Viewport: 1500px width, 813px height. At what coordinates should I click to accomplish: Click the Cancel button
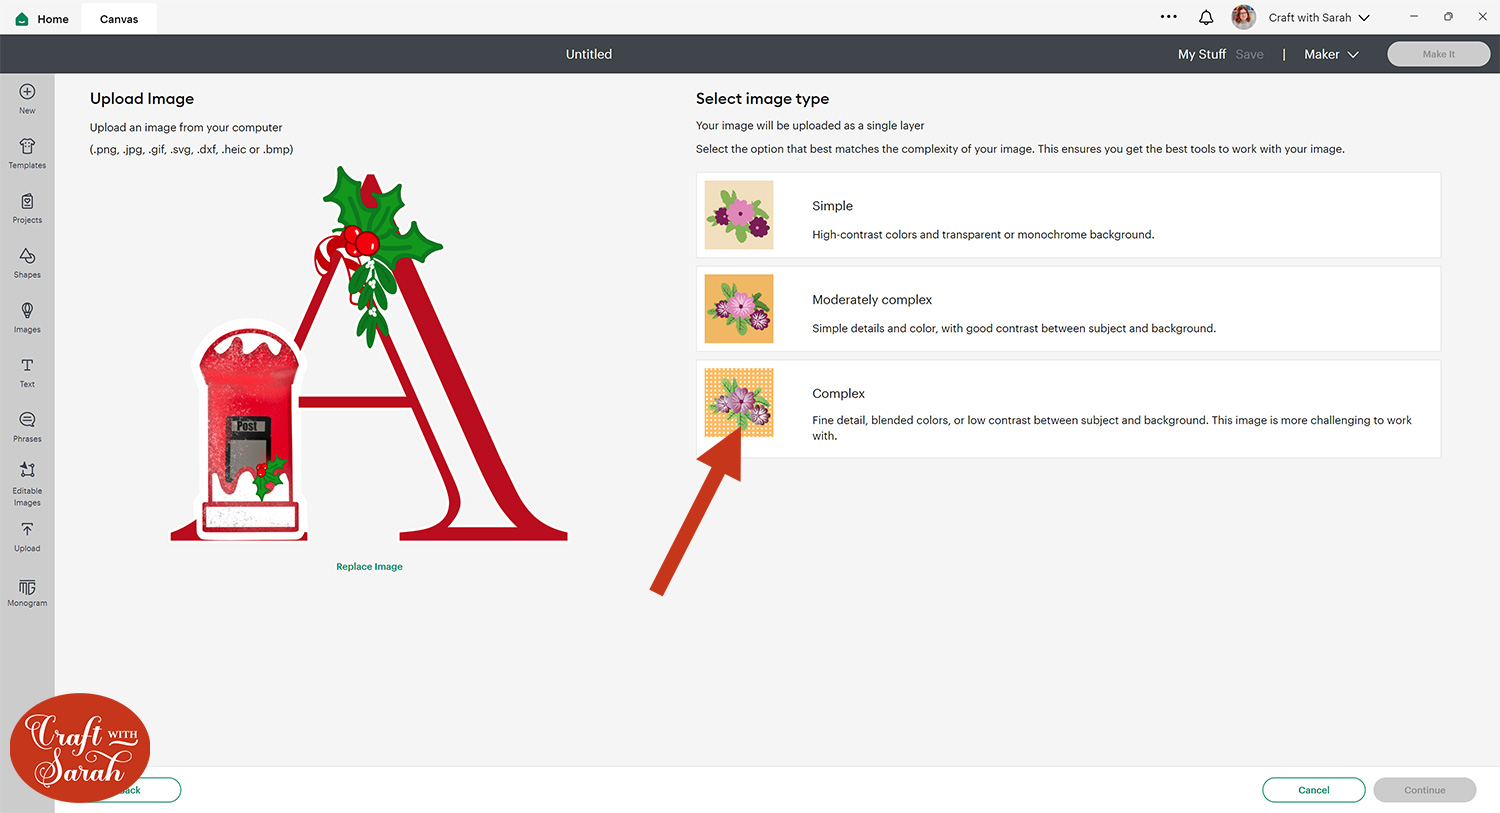[x=1313, y=790]
